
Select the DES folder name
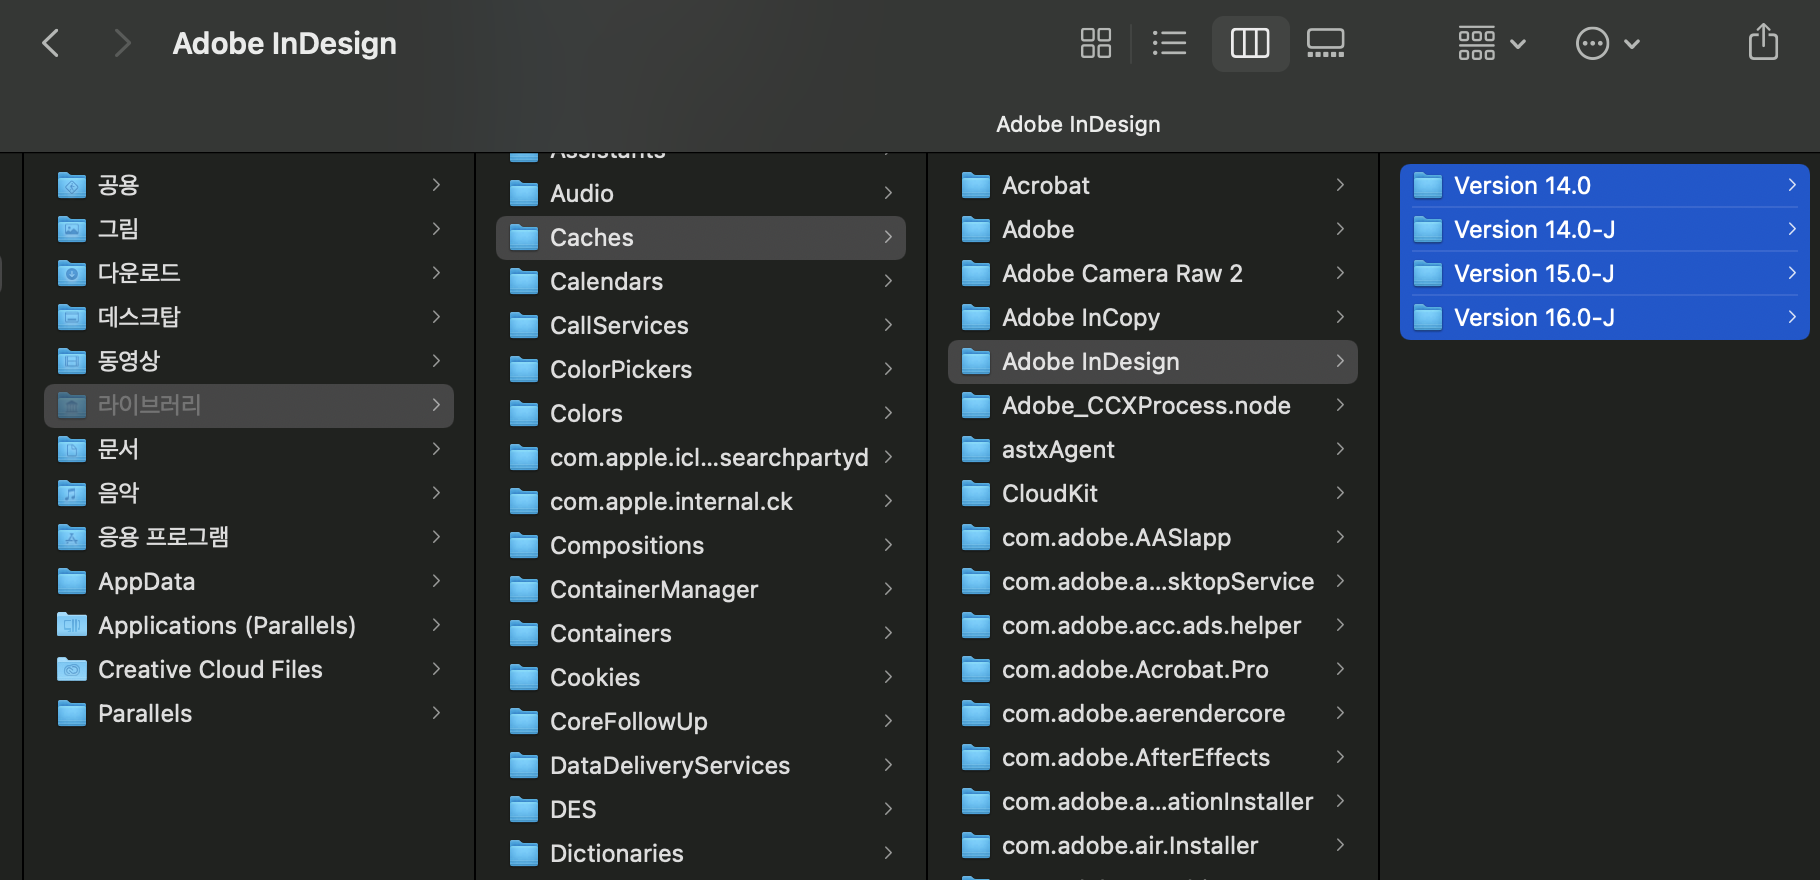(x=573, y=809)
